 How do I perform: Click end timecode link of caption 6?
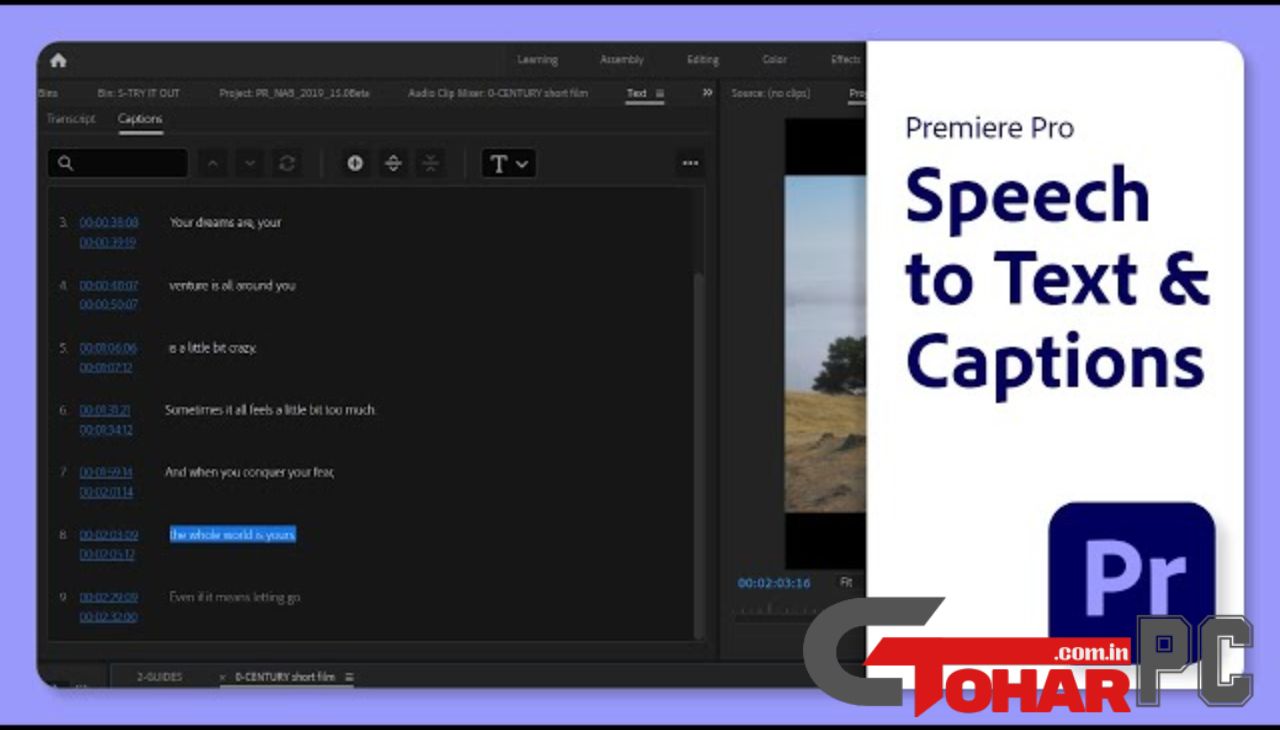[106, 430]
